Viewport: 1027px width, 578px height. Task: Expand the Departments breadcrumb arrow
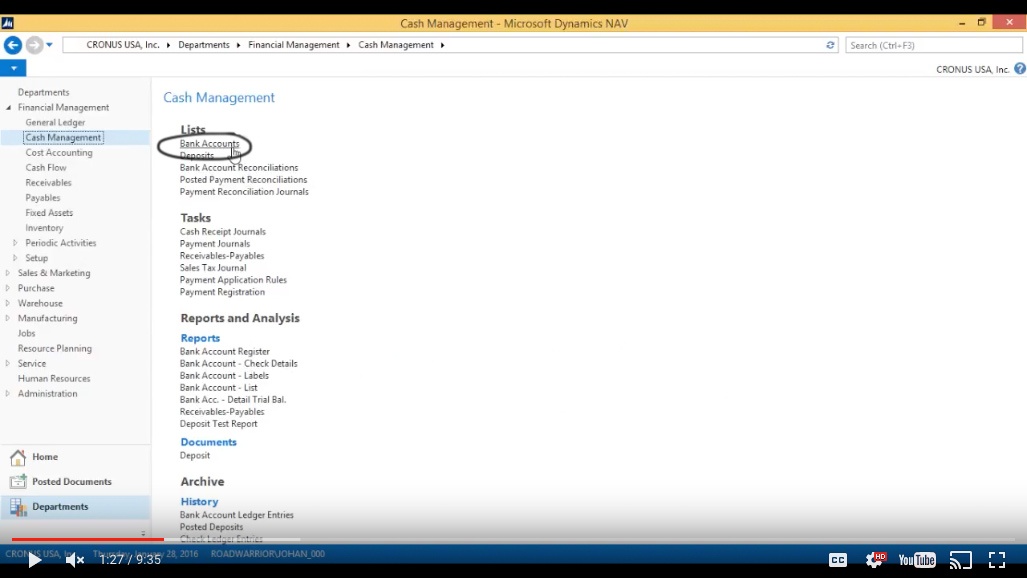click(238, 45)
